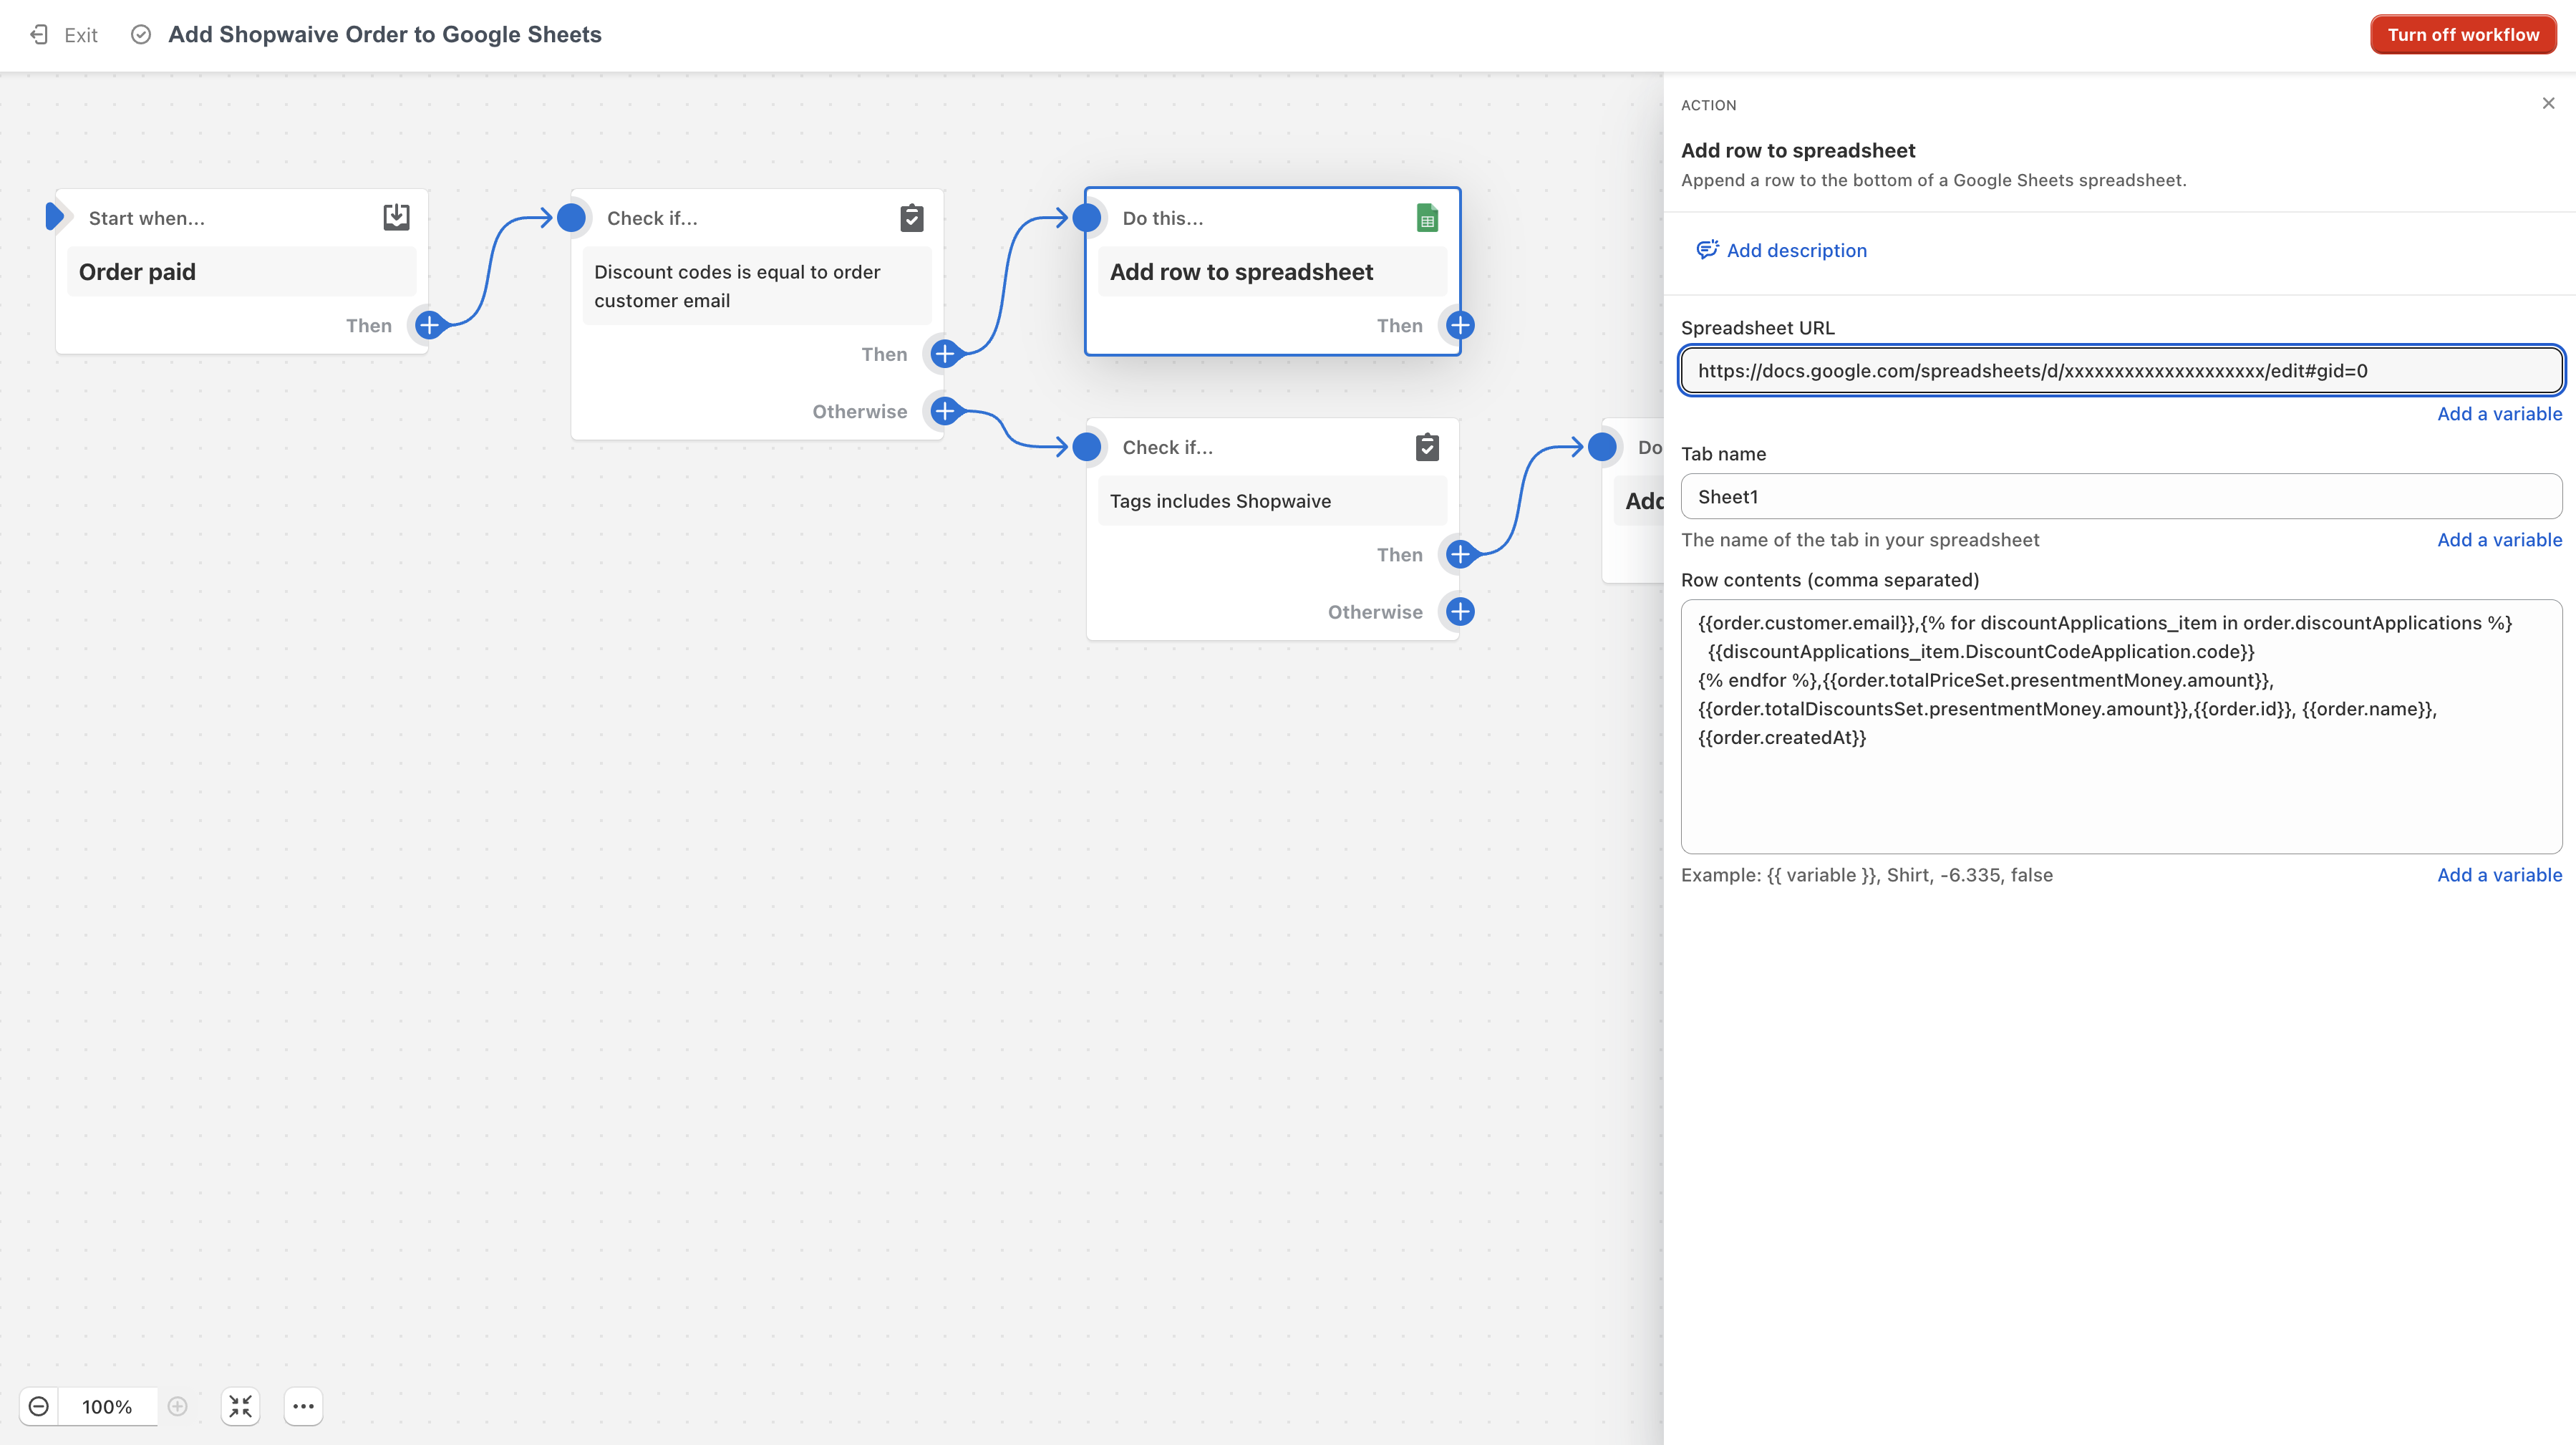Click the workflow status checkmark icon
This screenshot has height=1445, width=2576.
coord(141,35)
